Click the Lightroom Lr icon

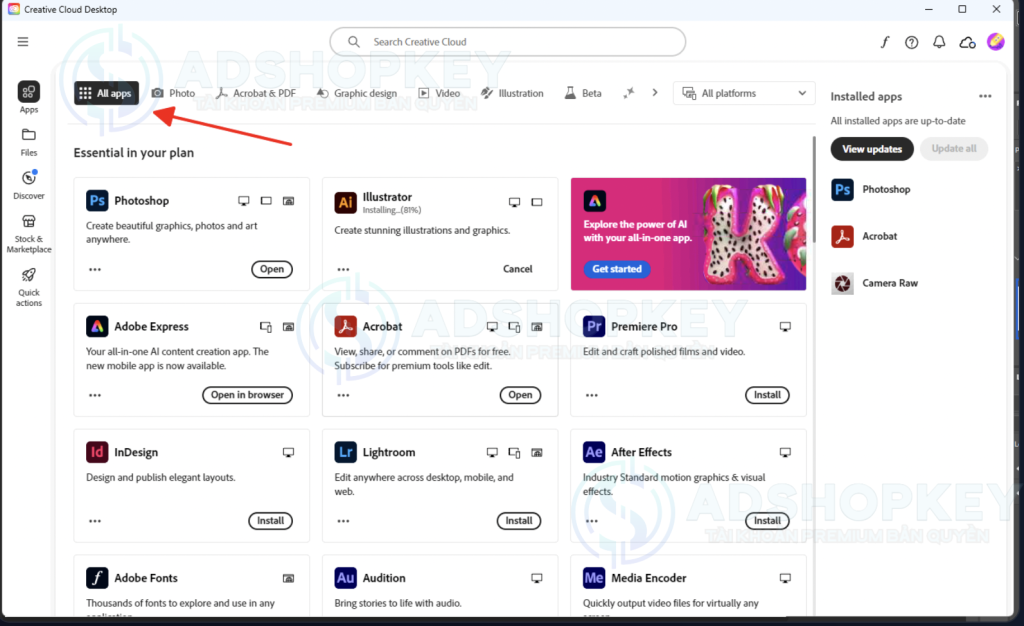345,452
